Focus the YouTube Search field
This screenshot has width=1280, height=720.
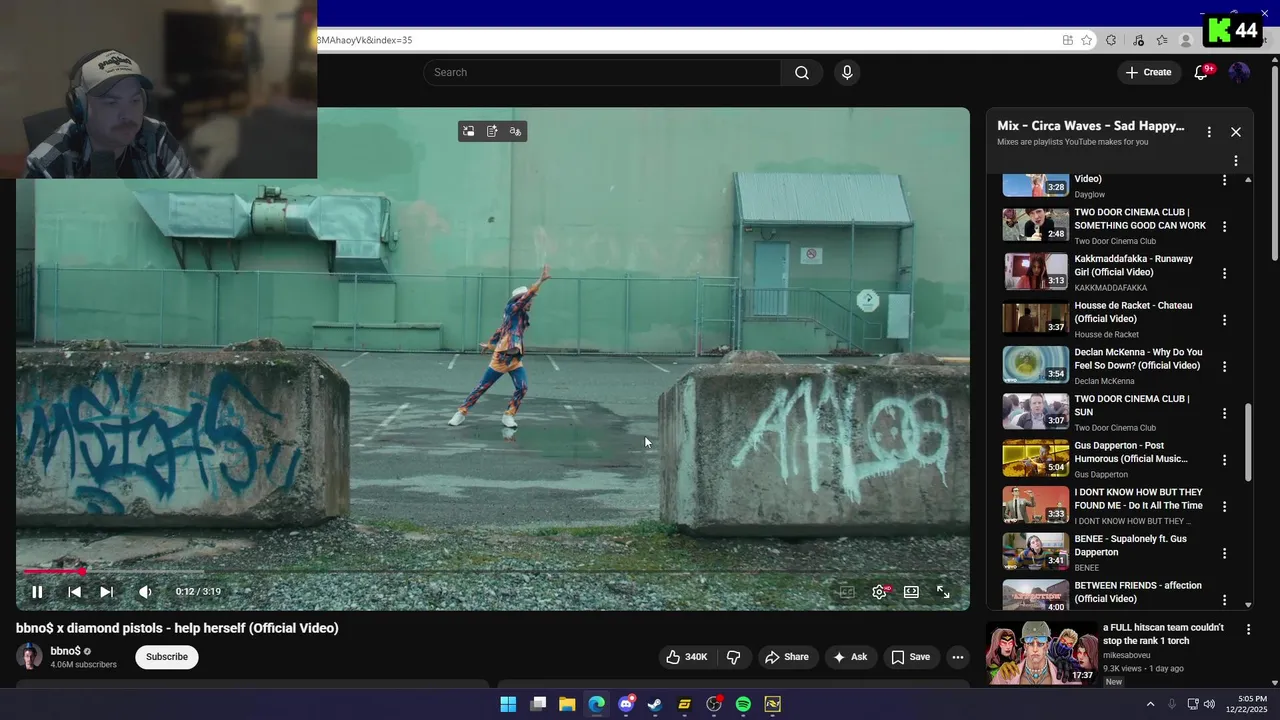[602, 72]
